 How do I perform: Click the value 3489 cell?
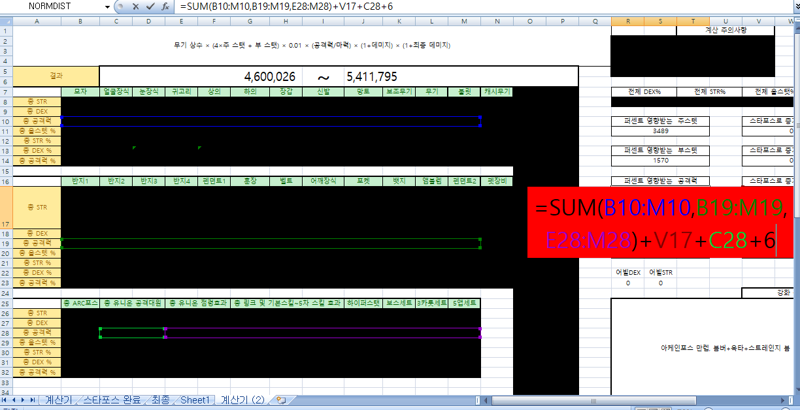coord(660,131)
